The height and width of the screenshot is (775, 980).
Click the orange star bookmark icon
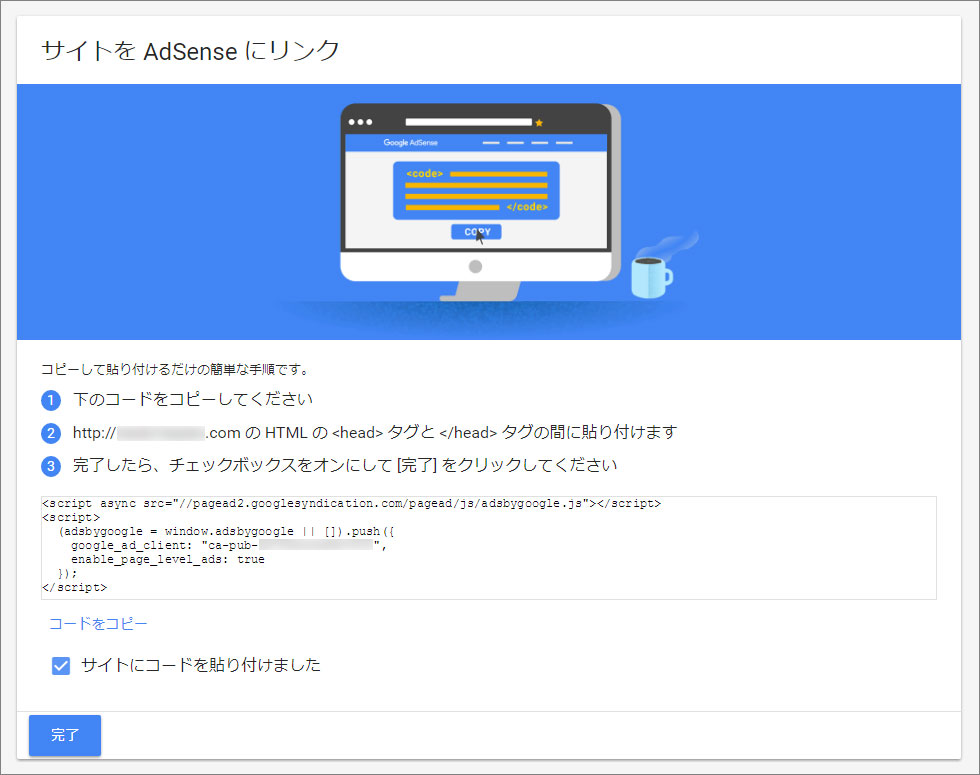point(539,121)
